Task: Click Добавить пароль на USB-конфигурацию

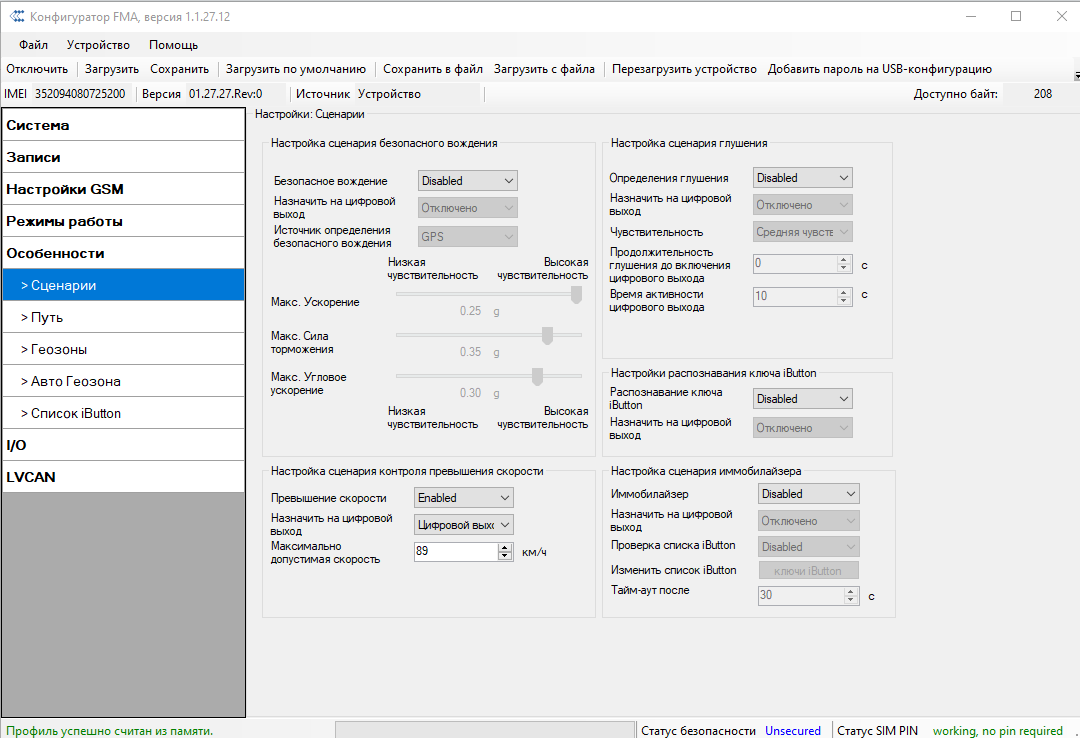Action: [x=879, y=69]
